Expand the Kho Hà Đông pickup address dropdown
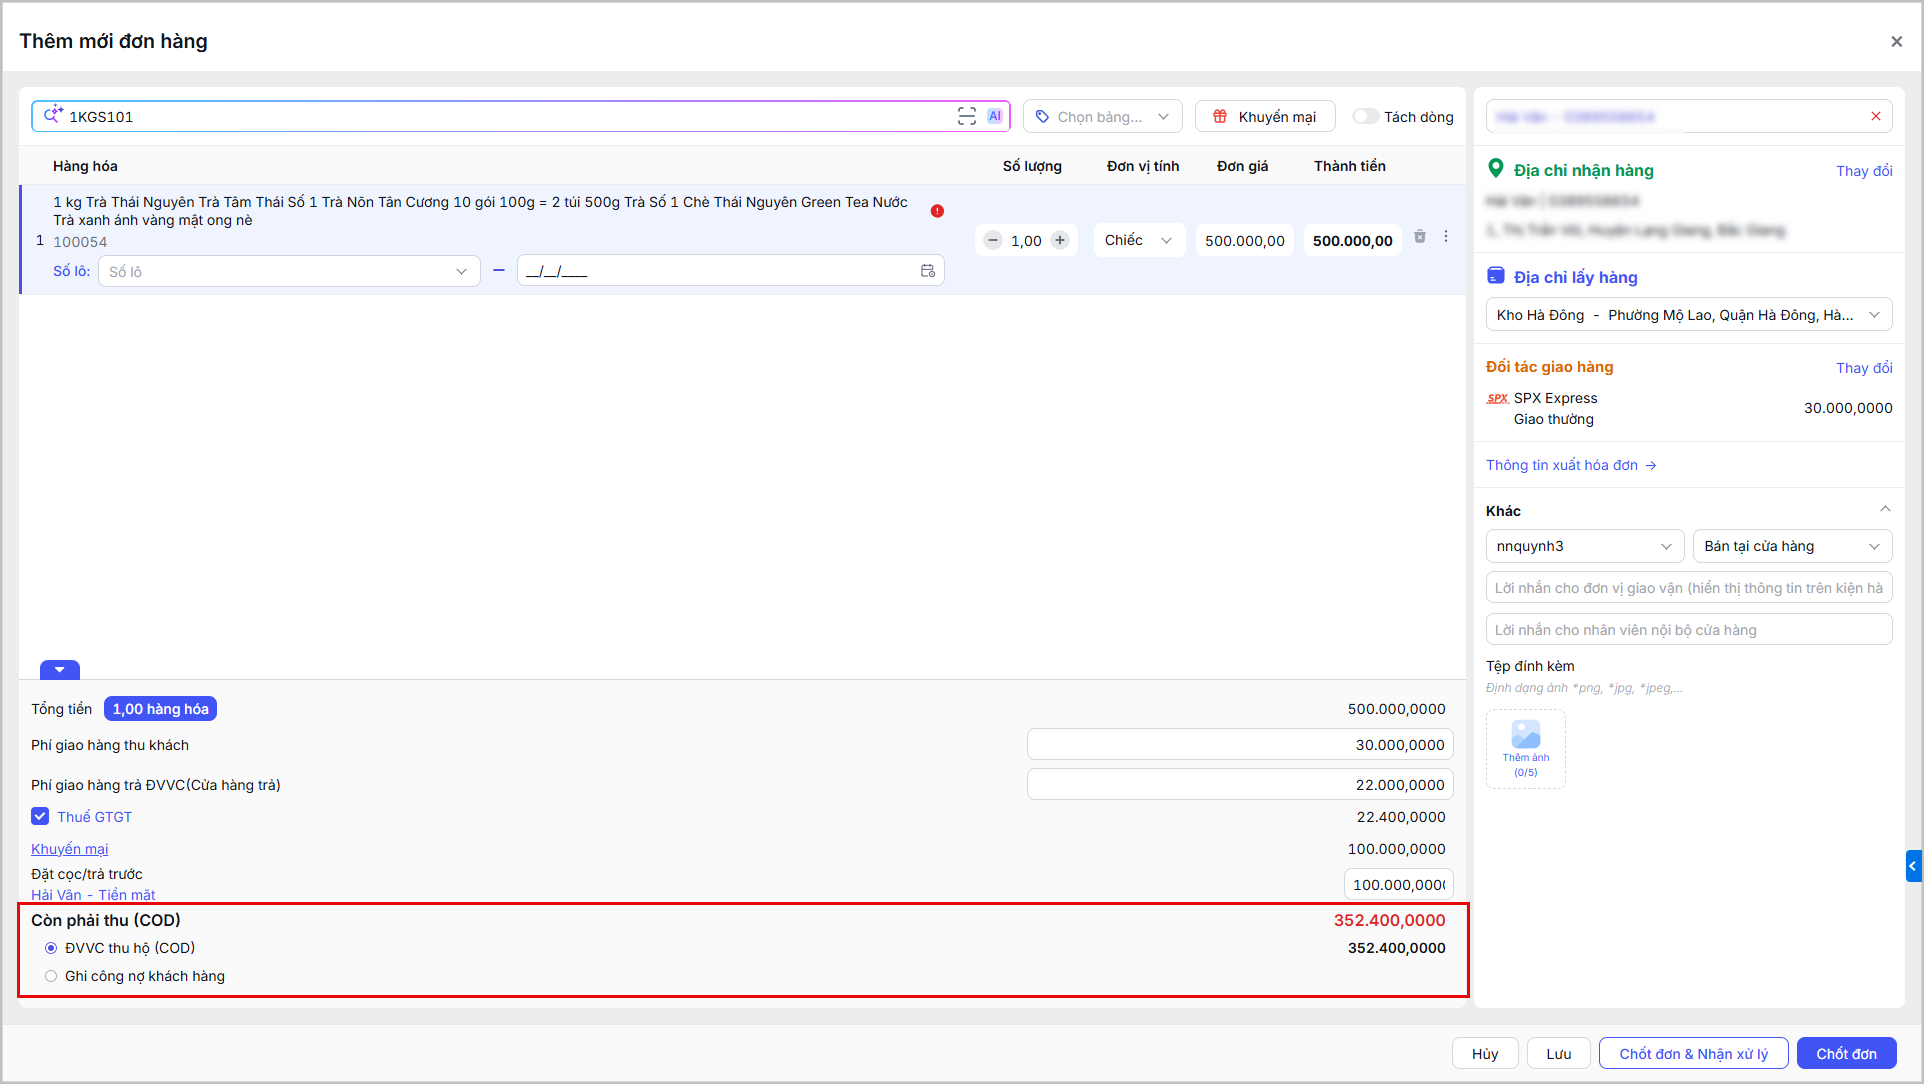The height and width of the screenshot is (1084, 1924). pos(1689,315)
